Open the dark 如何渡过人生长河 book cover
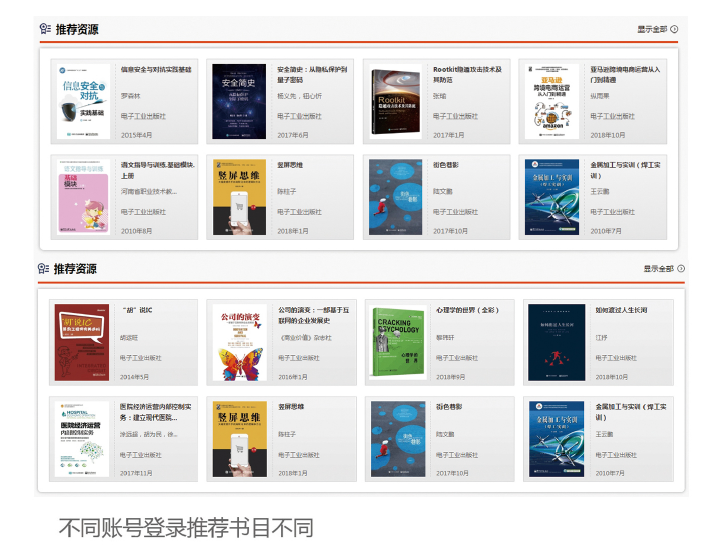This screenshot has height=553, width=705. tap(557, 342)
